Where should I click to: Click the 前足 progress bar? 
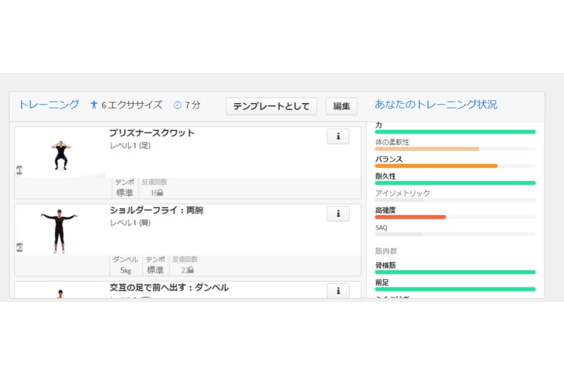(x=455, y=289)
